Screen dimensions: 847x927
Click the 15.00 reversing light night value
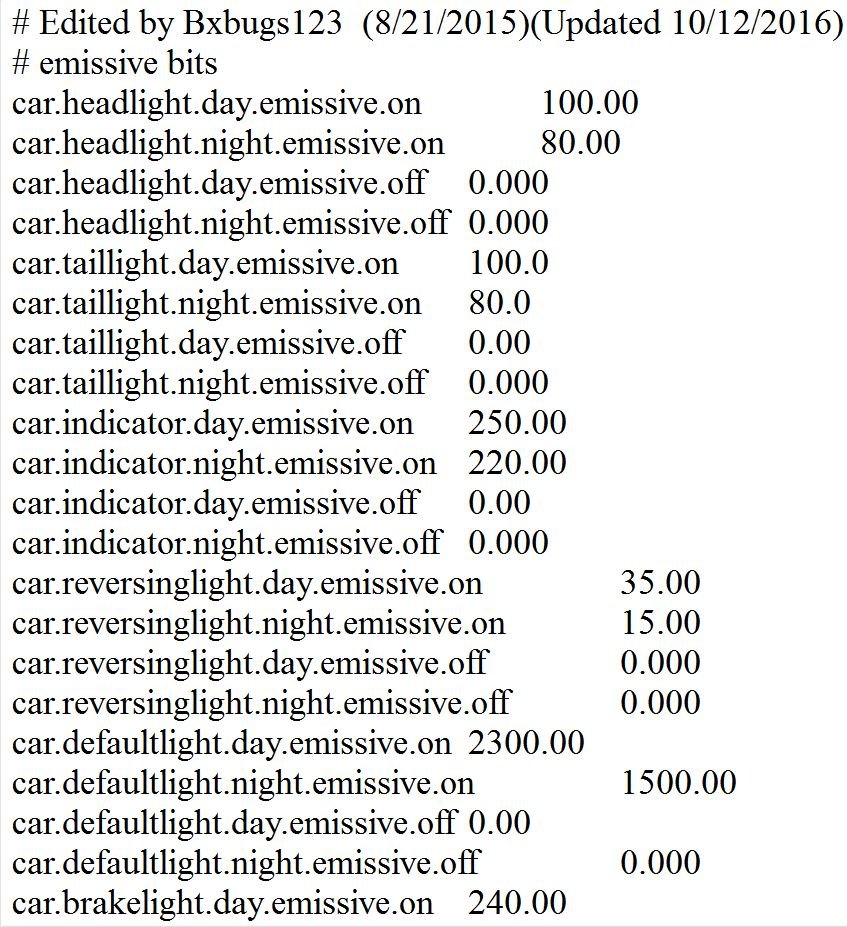point(660,624)
